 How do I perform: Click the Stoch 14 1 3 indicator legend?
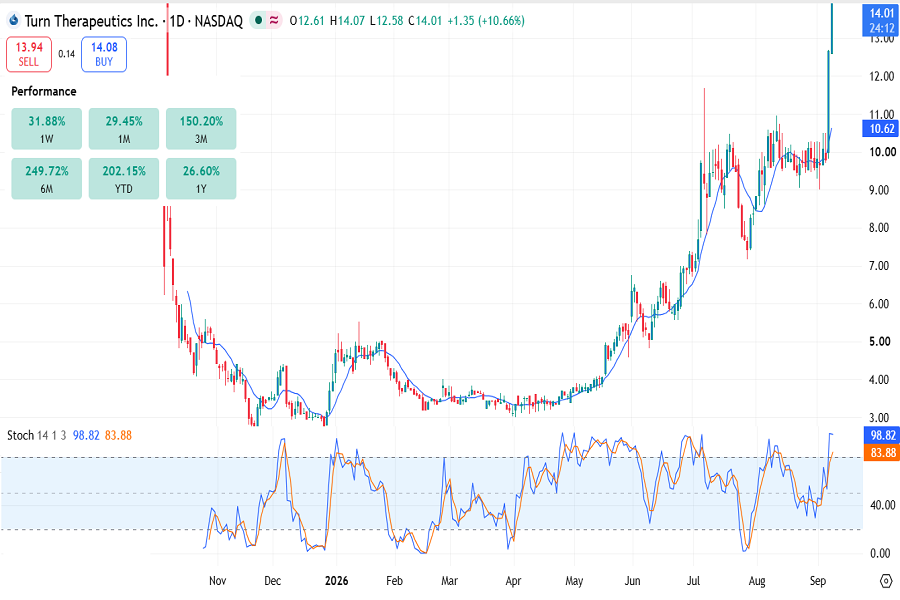click(x=36, y=435)
